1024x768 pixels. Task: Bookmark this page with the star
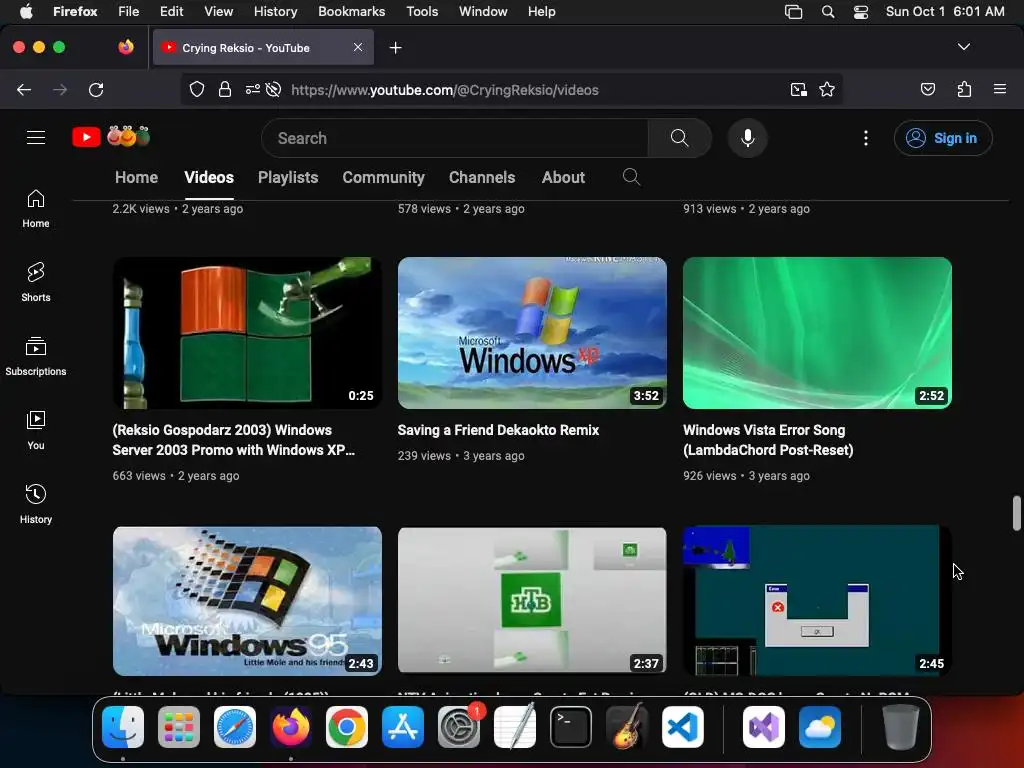coord(827,89)
